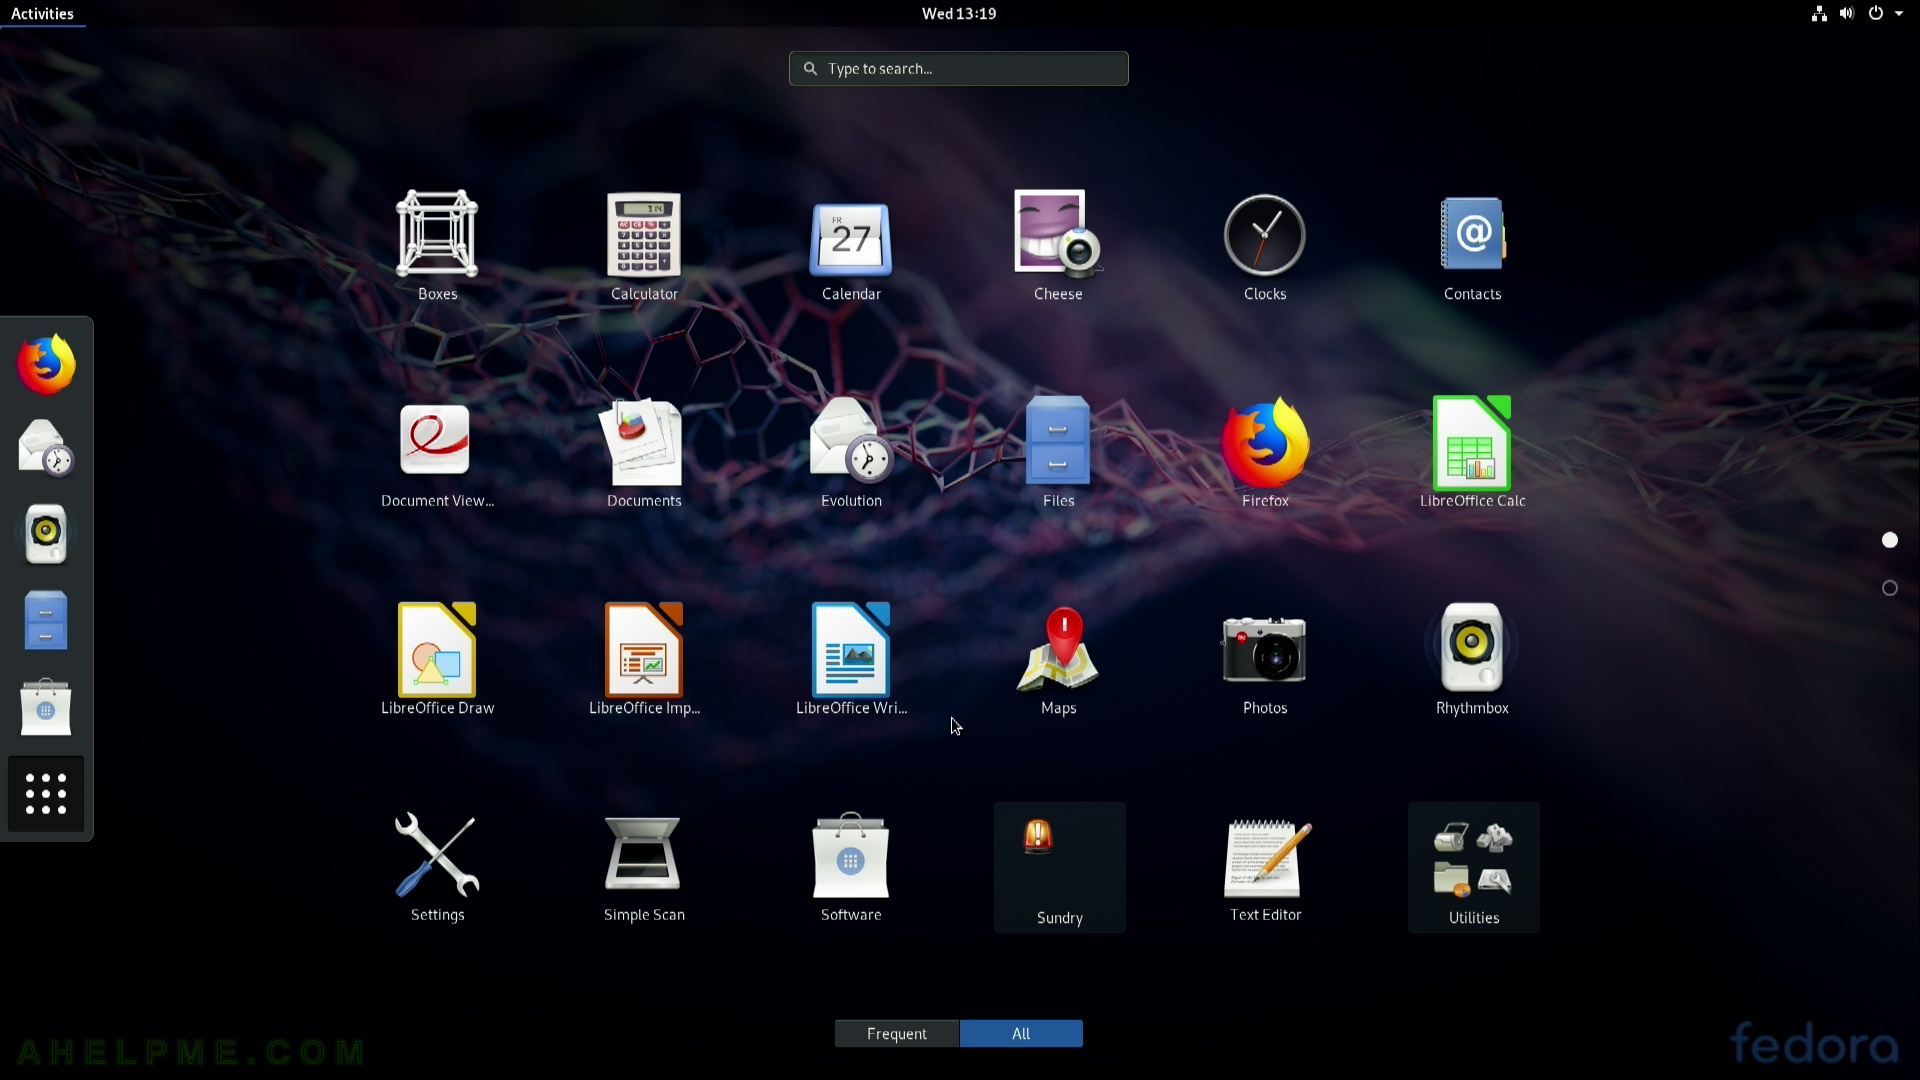Image resolution: width=1920 pixels, height=1080 pixels.
Task: Open Rhythmbox from the dash
Action: tap(46, 534)
